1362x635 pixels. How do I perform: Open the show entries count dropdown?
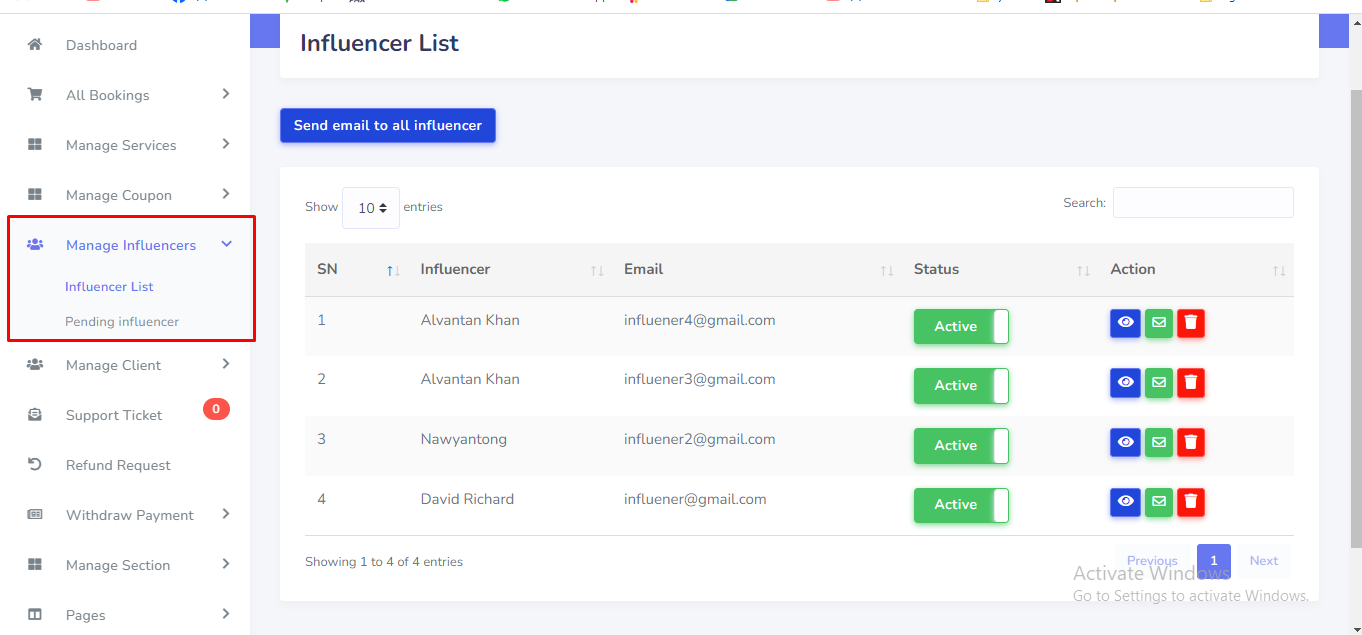371,208
